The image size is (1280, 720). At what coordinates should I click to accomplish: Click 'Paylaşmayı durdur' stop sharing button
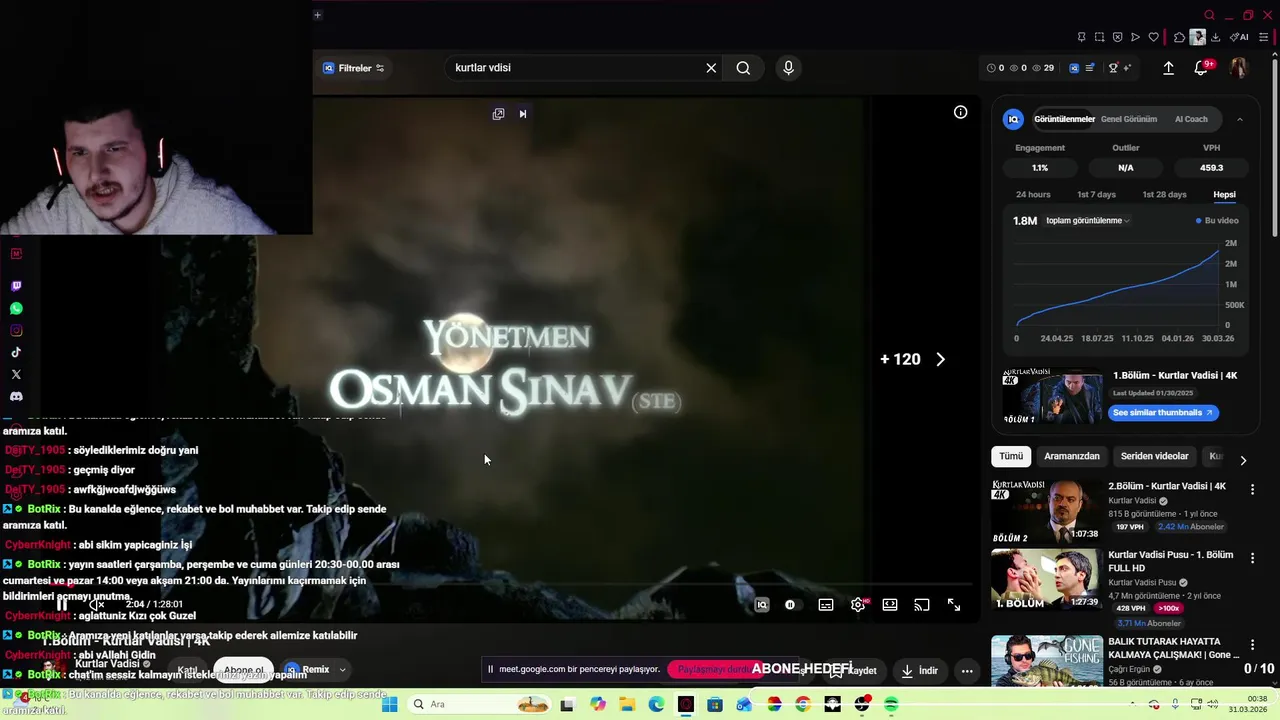[714, 669]
